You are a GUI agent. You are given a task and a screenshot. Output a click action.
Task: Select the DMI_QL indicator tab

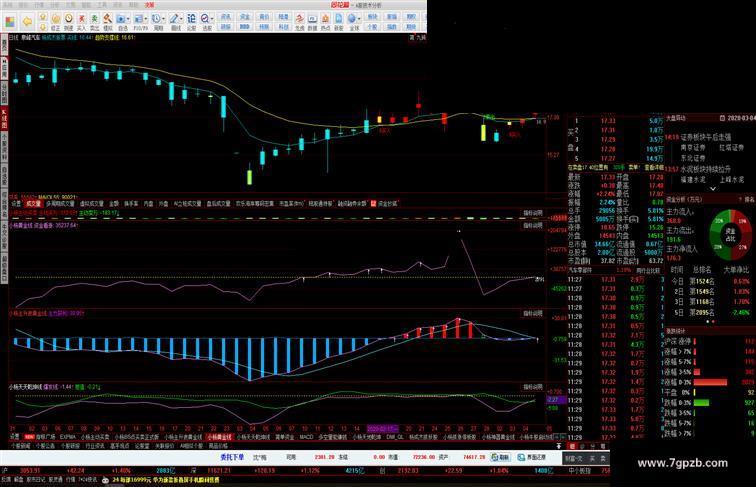(x=394, y=437)
